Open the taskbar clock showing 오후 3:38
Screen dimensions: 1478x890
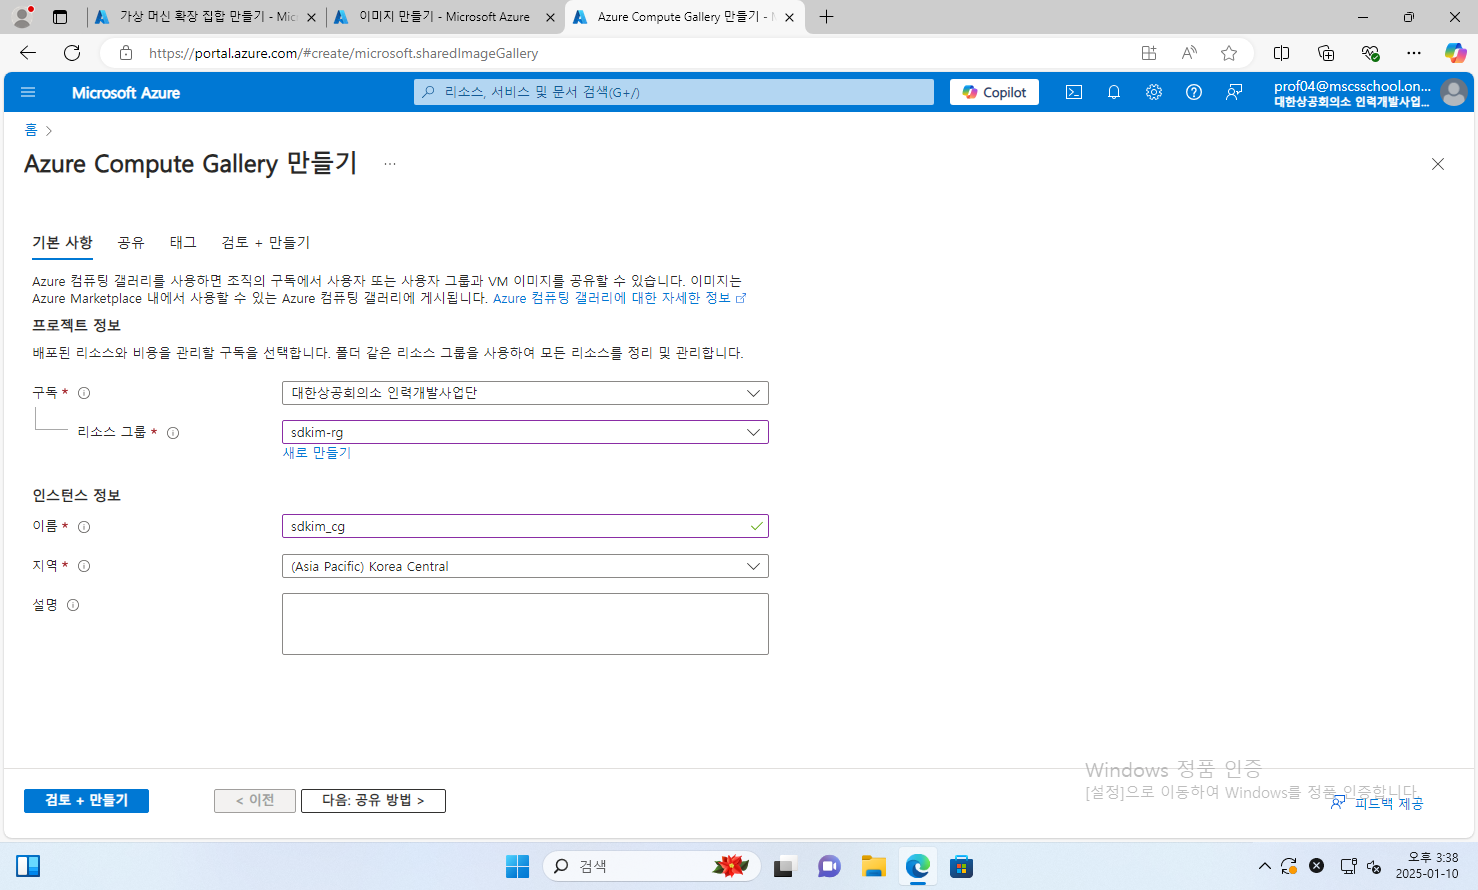coord(1427,866)
